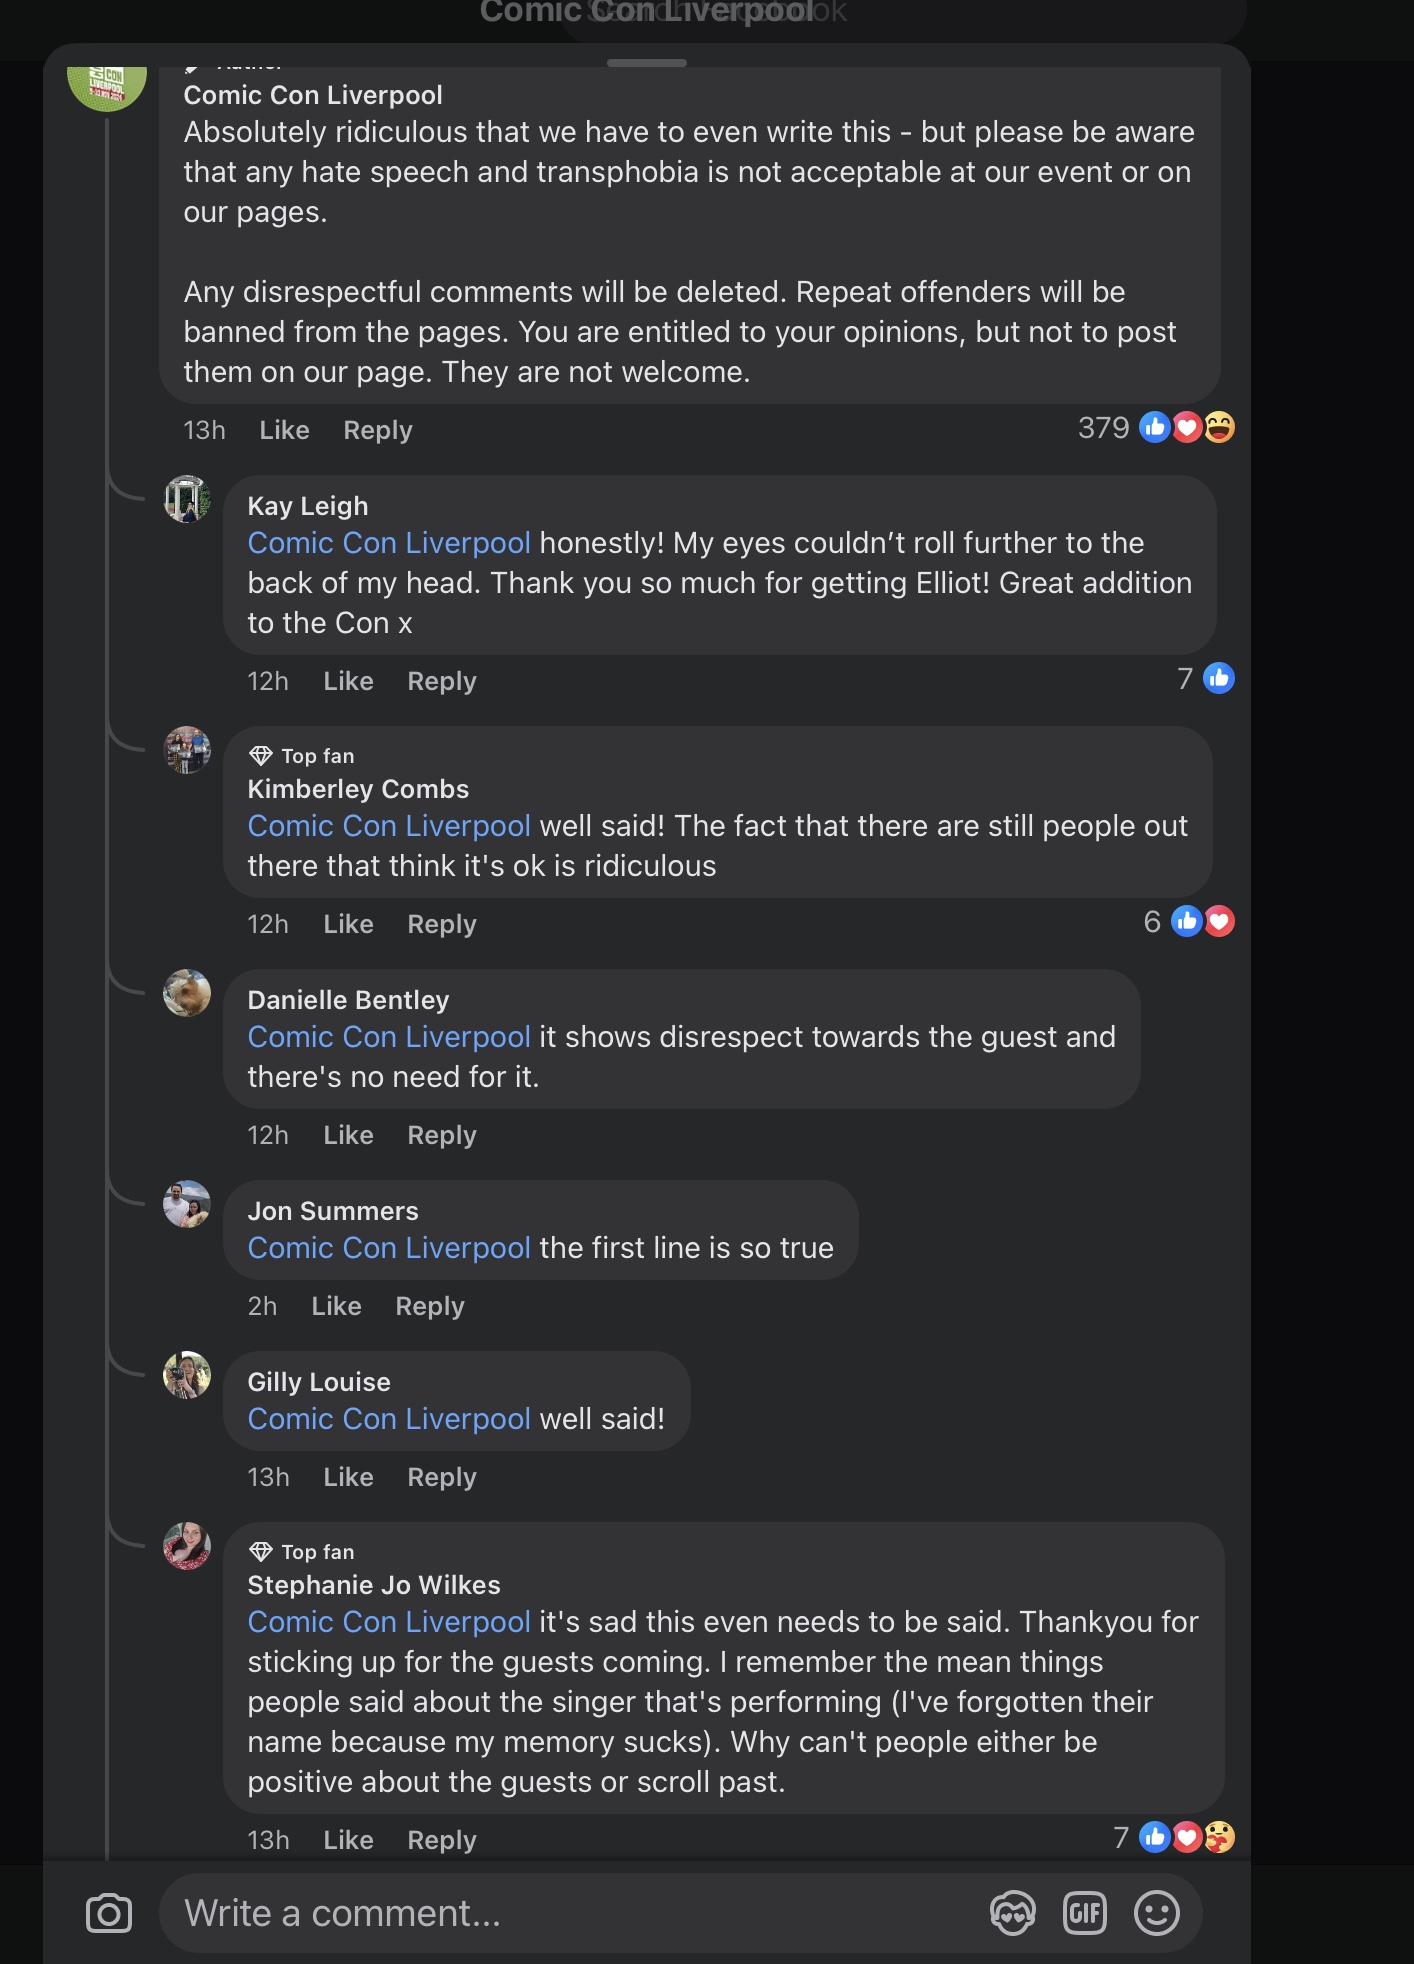Like Comic Con Liverpool's main comment
The image size is (1414, 1964).
point(284,430)
